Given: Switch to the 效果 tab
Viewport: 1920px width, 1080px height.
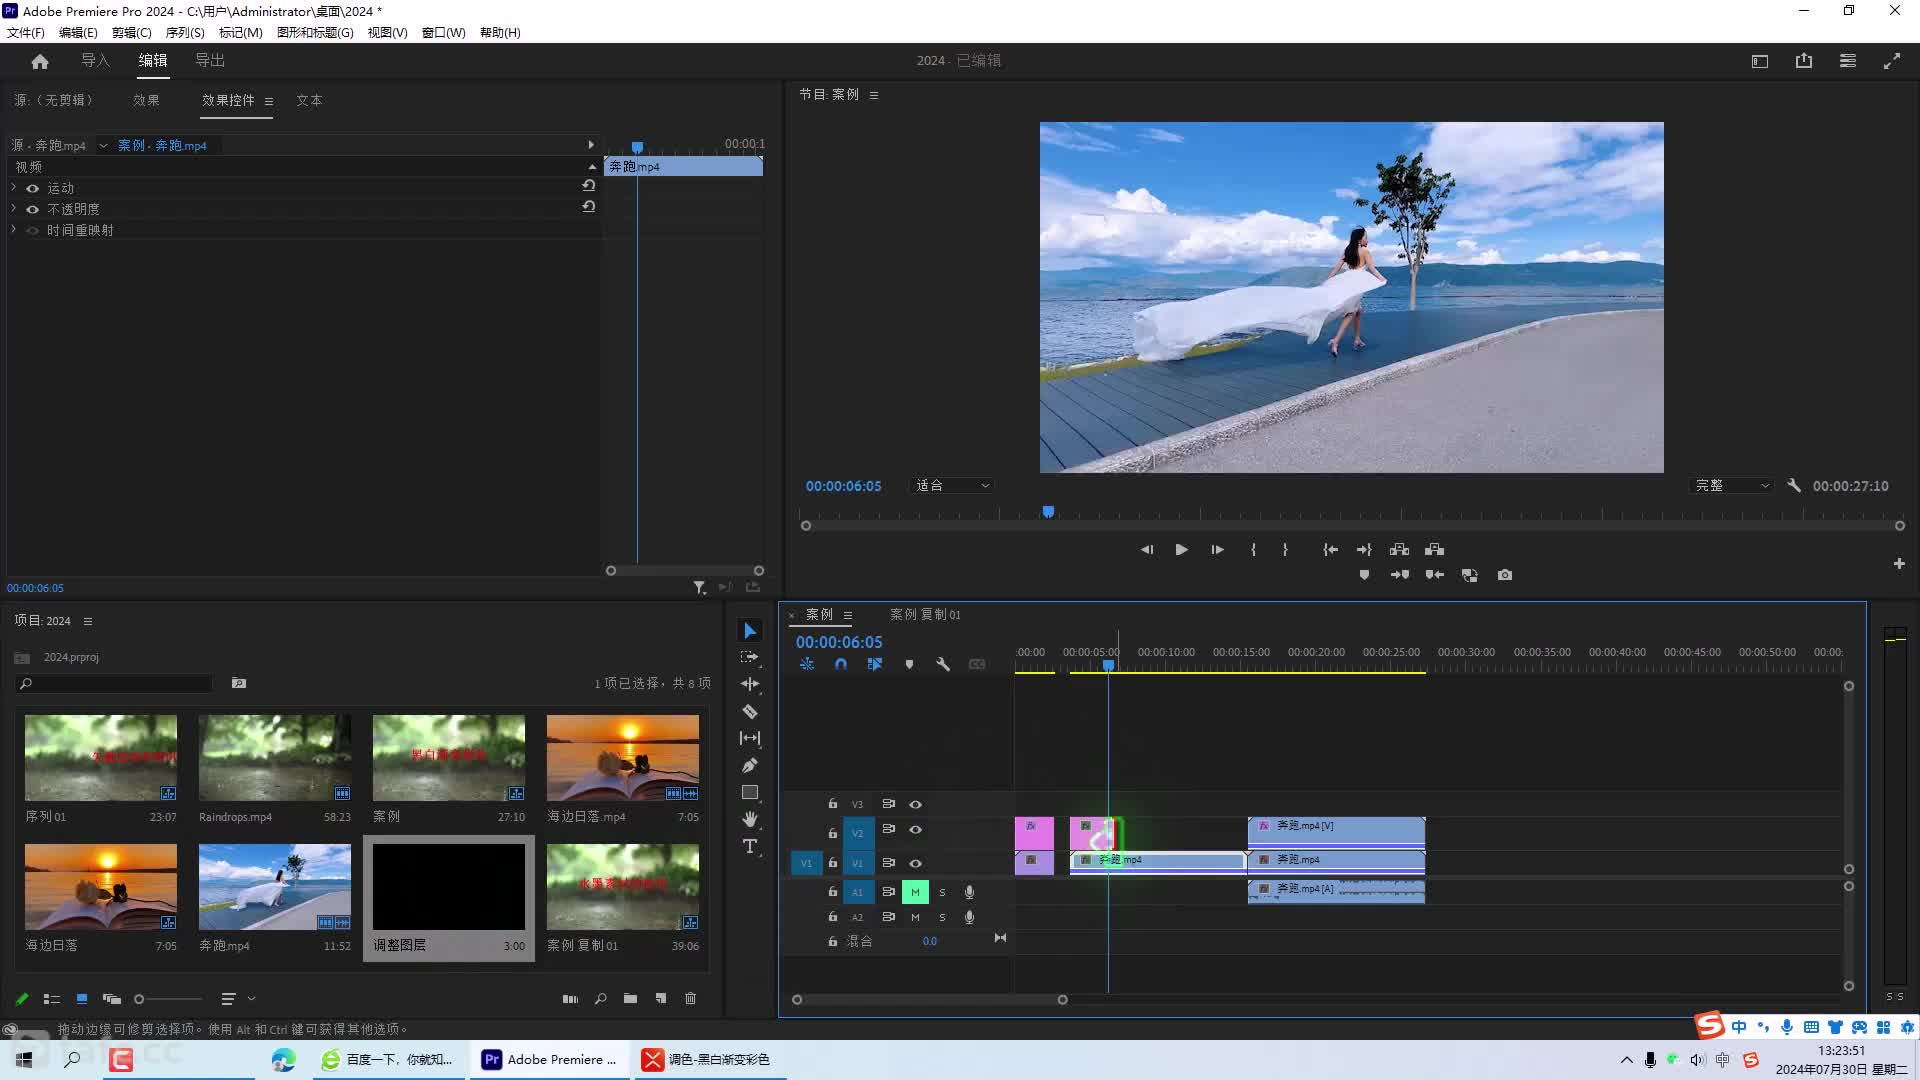Looking at the screenshot, I should pos(146,100).
